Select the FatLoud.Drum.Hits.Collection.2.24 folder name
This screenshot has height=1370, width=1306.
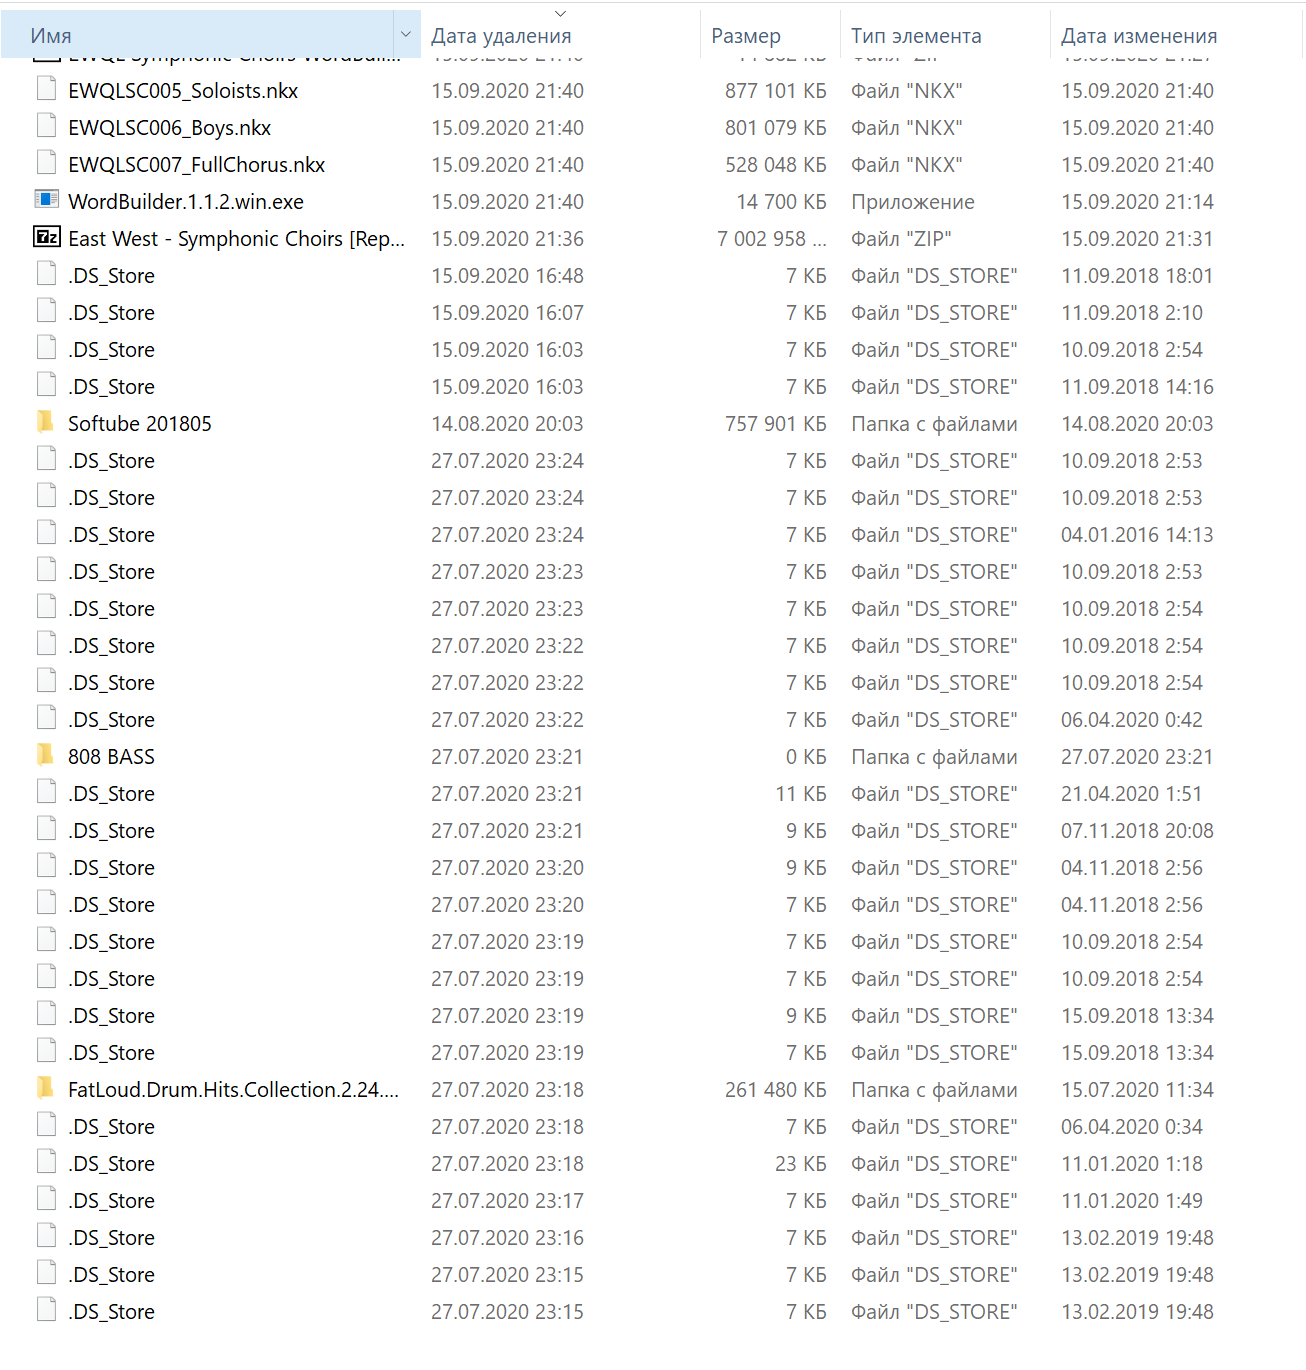pos(234,1090)
